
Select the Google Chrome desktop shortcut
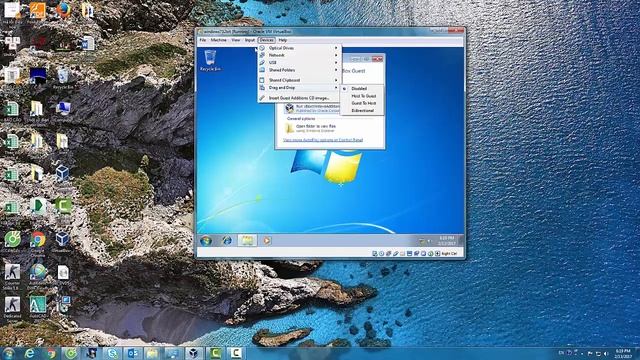[38, 243]
